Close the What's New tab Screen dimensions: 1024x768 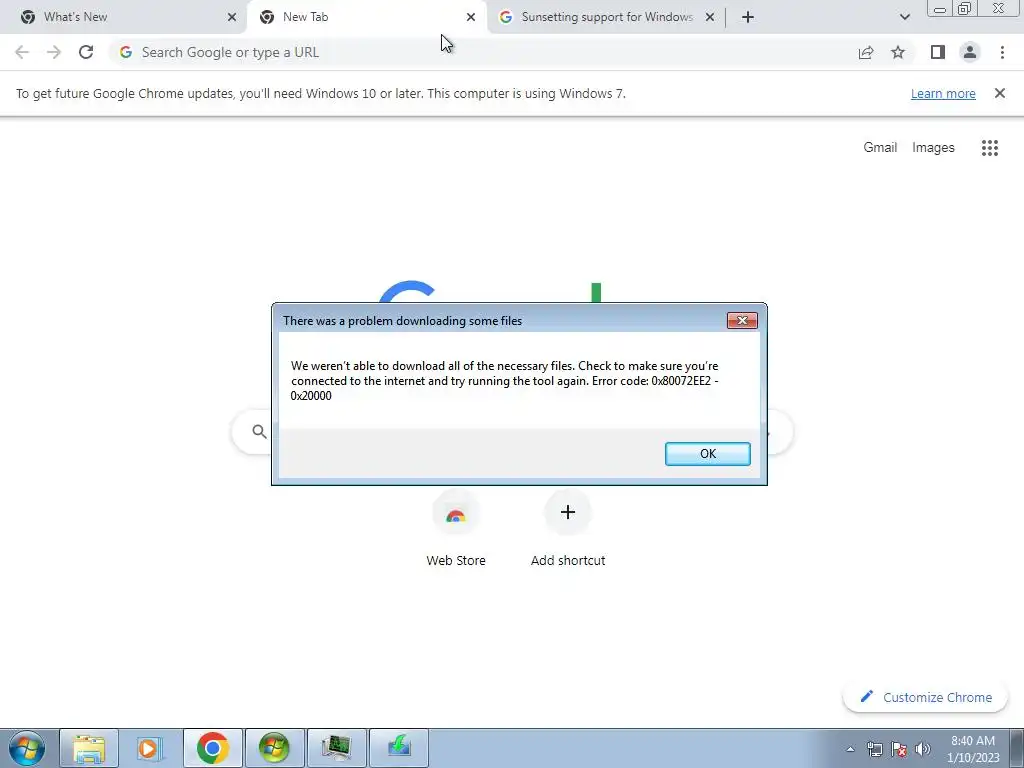tap(232, 17)
